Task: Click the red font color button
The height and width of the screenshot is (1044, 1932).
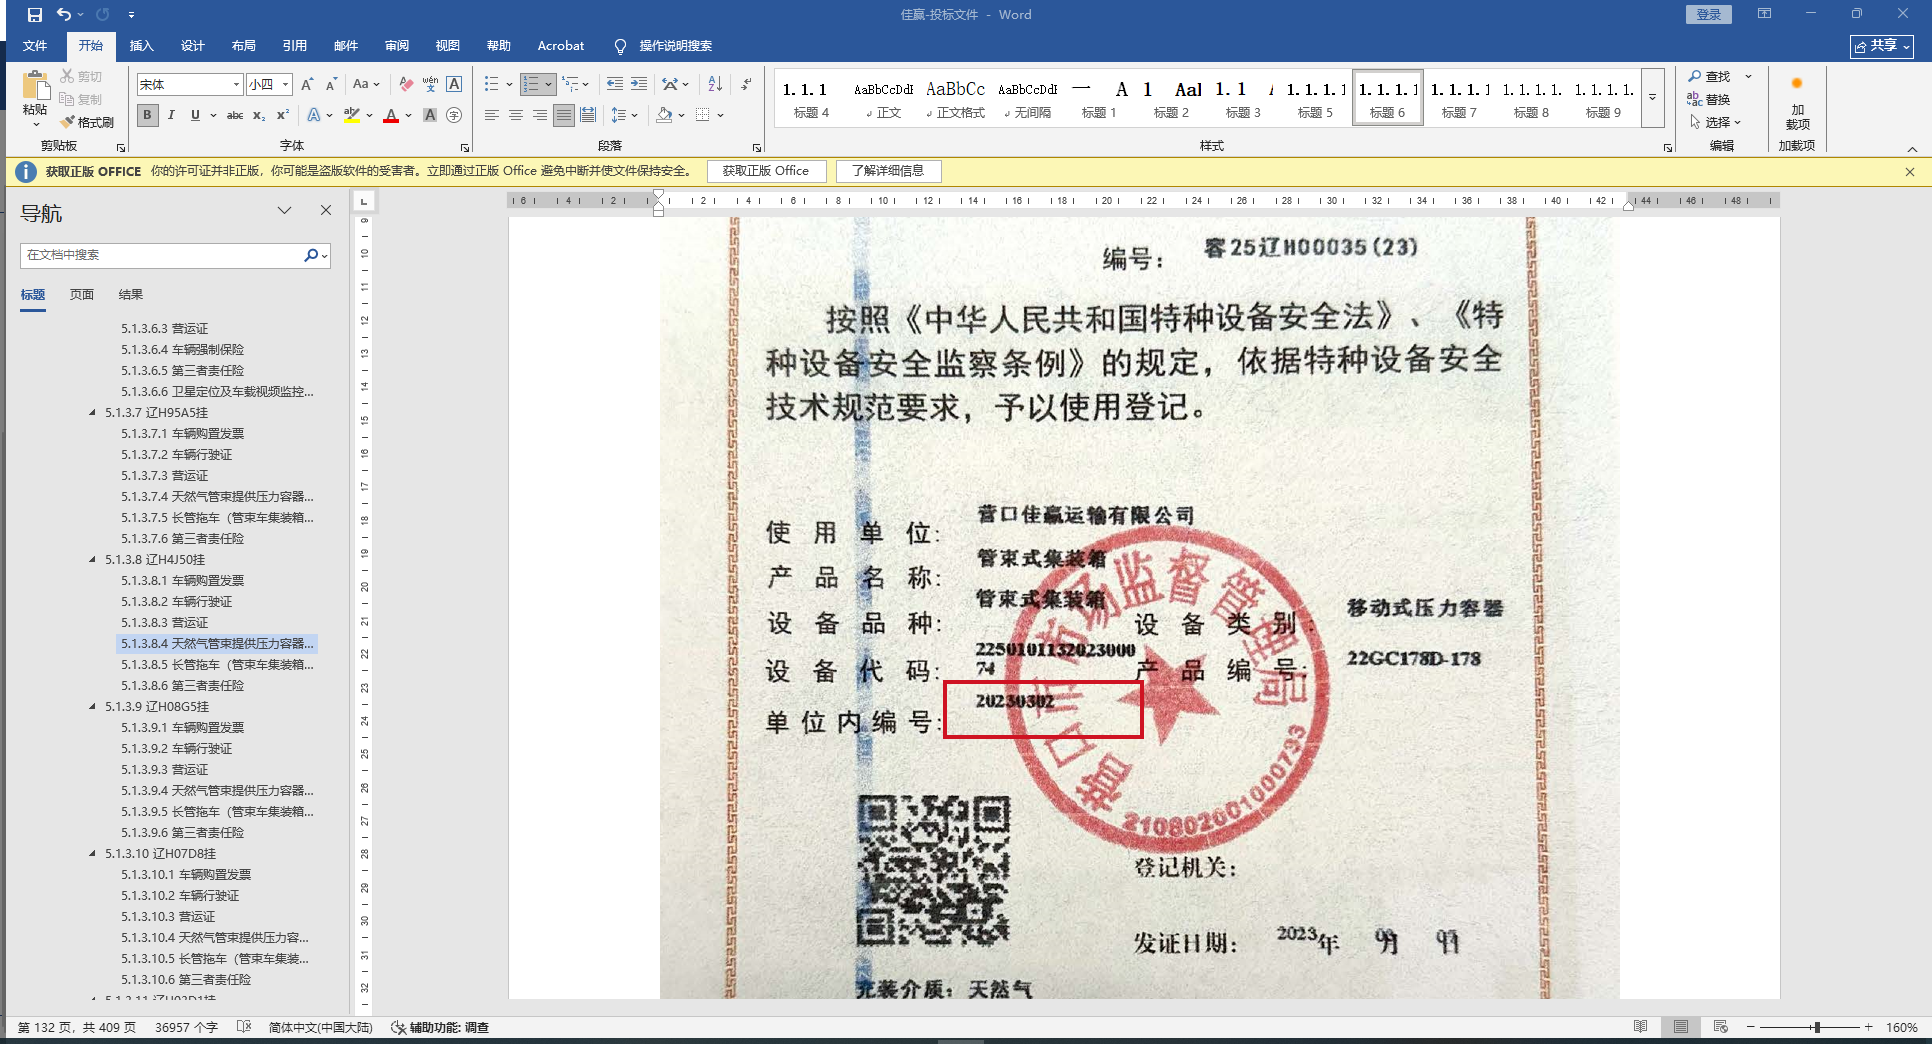Action: (x=391, y=115)
